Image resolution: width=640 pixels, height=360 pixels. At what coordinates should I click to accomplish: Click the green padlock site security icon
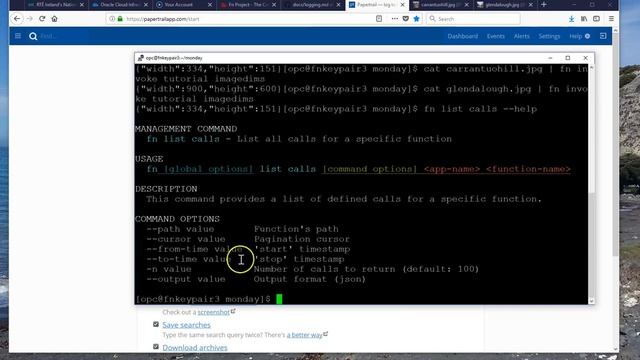point(120,19)
